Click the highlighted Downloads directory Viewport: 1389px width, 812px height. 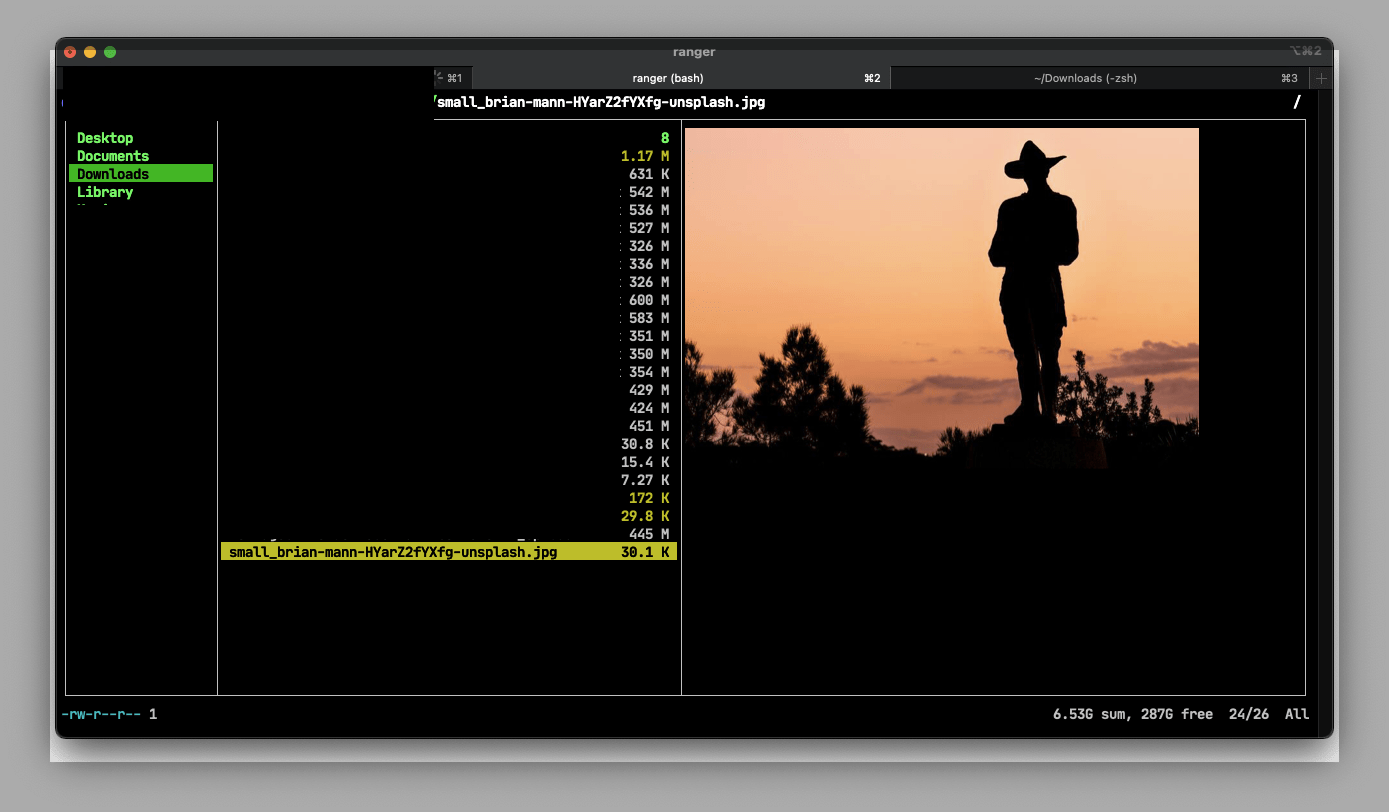point(113,174)
